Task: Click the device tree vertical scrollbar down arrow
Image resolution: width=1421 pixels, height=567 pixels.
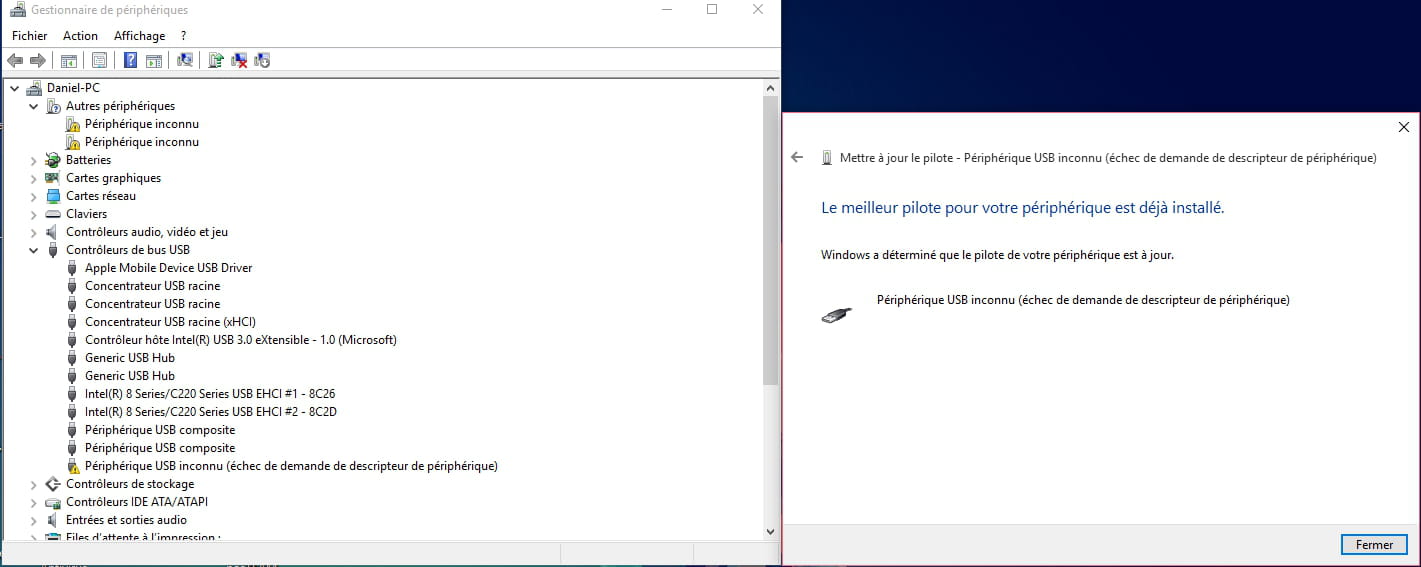Action: pos(770,531)
